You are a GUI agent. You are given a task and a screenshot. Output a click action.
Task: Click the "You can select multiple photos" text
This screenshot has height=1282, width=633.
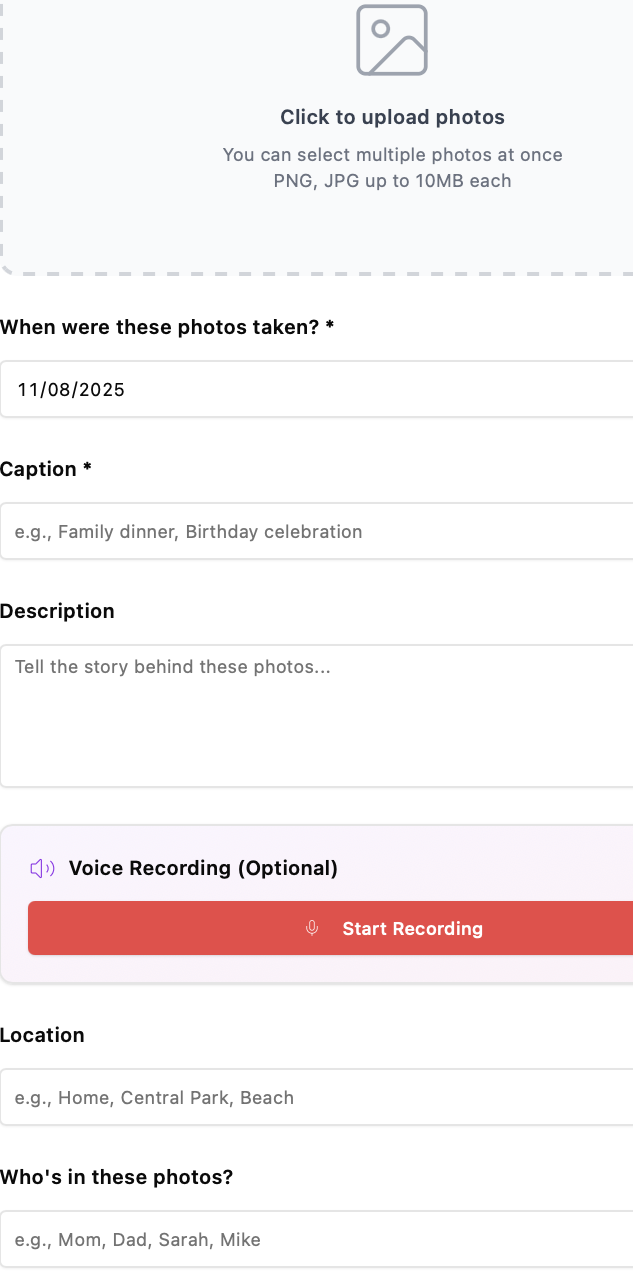[x=392, y=155]
